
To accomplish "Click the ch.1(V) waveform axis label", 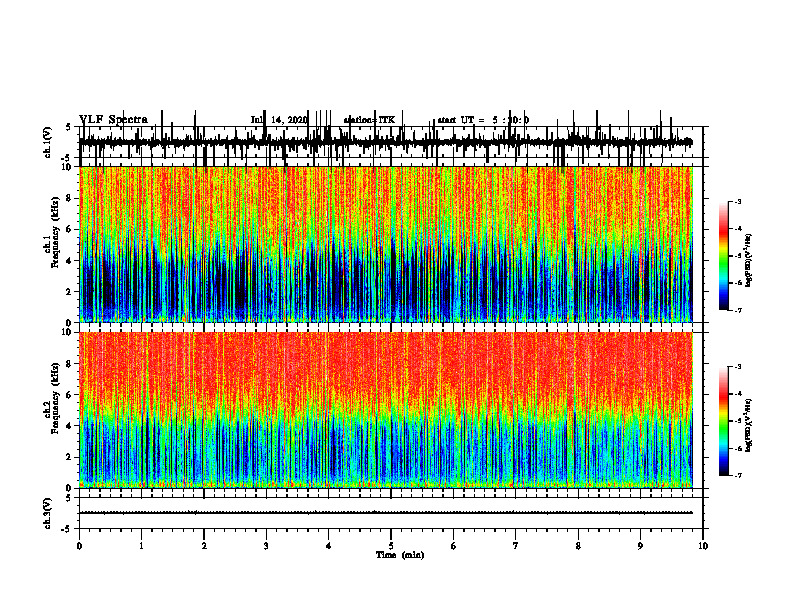I will pos(48,142).
